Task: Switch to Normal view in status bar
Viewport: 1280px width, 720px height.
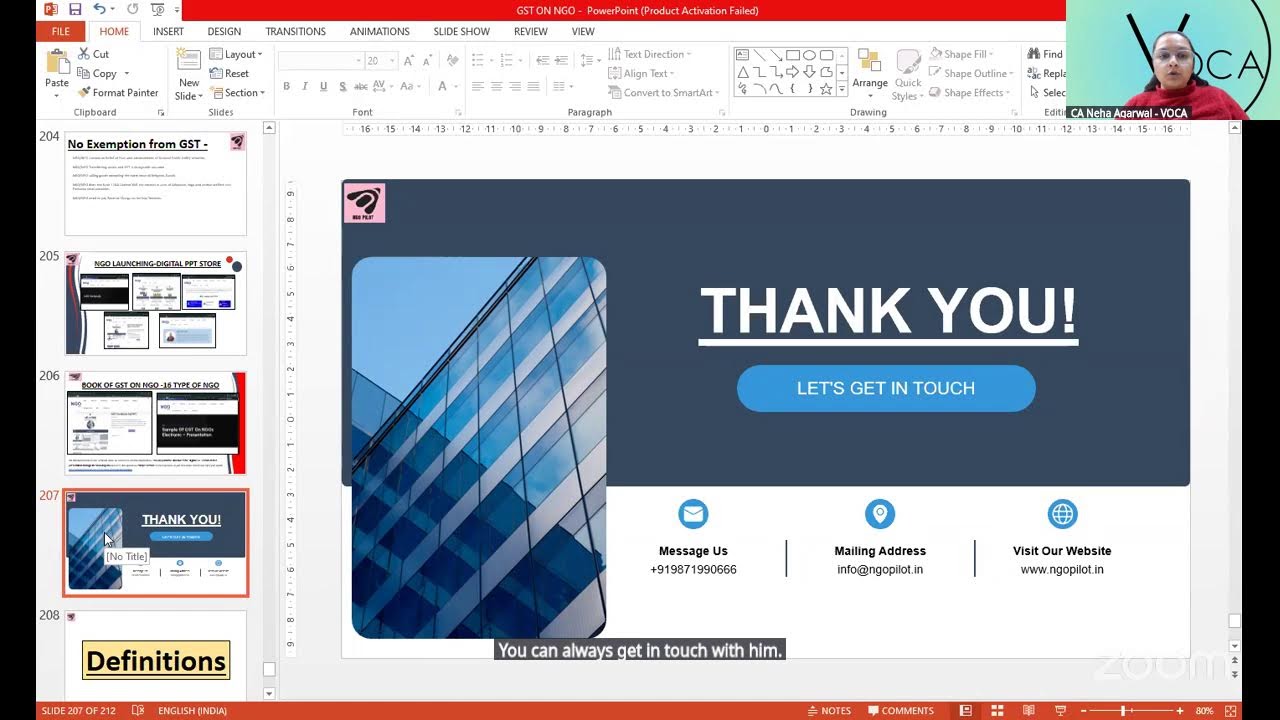Action: click(965, 711)
